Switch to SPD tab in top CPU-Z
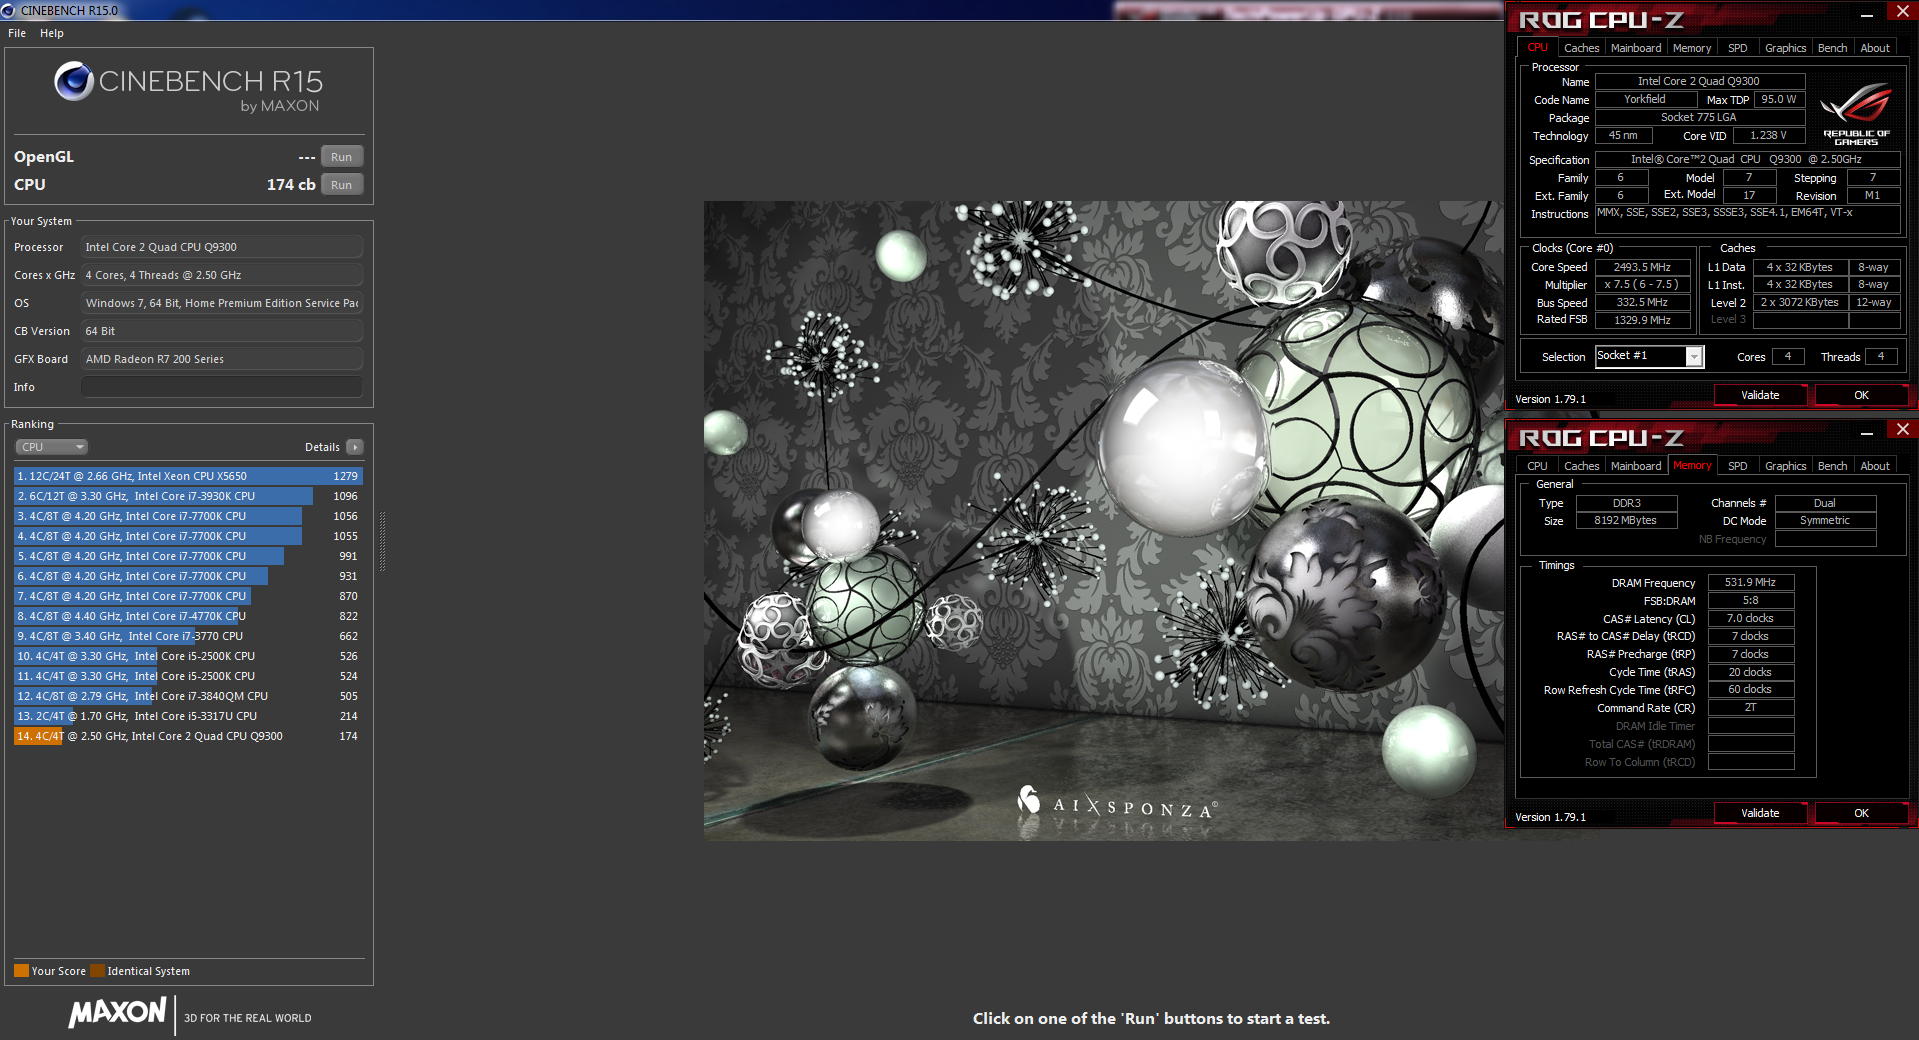 click(x=1738, y=48)
